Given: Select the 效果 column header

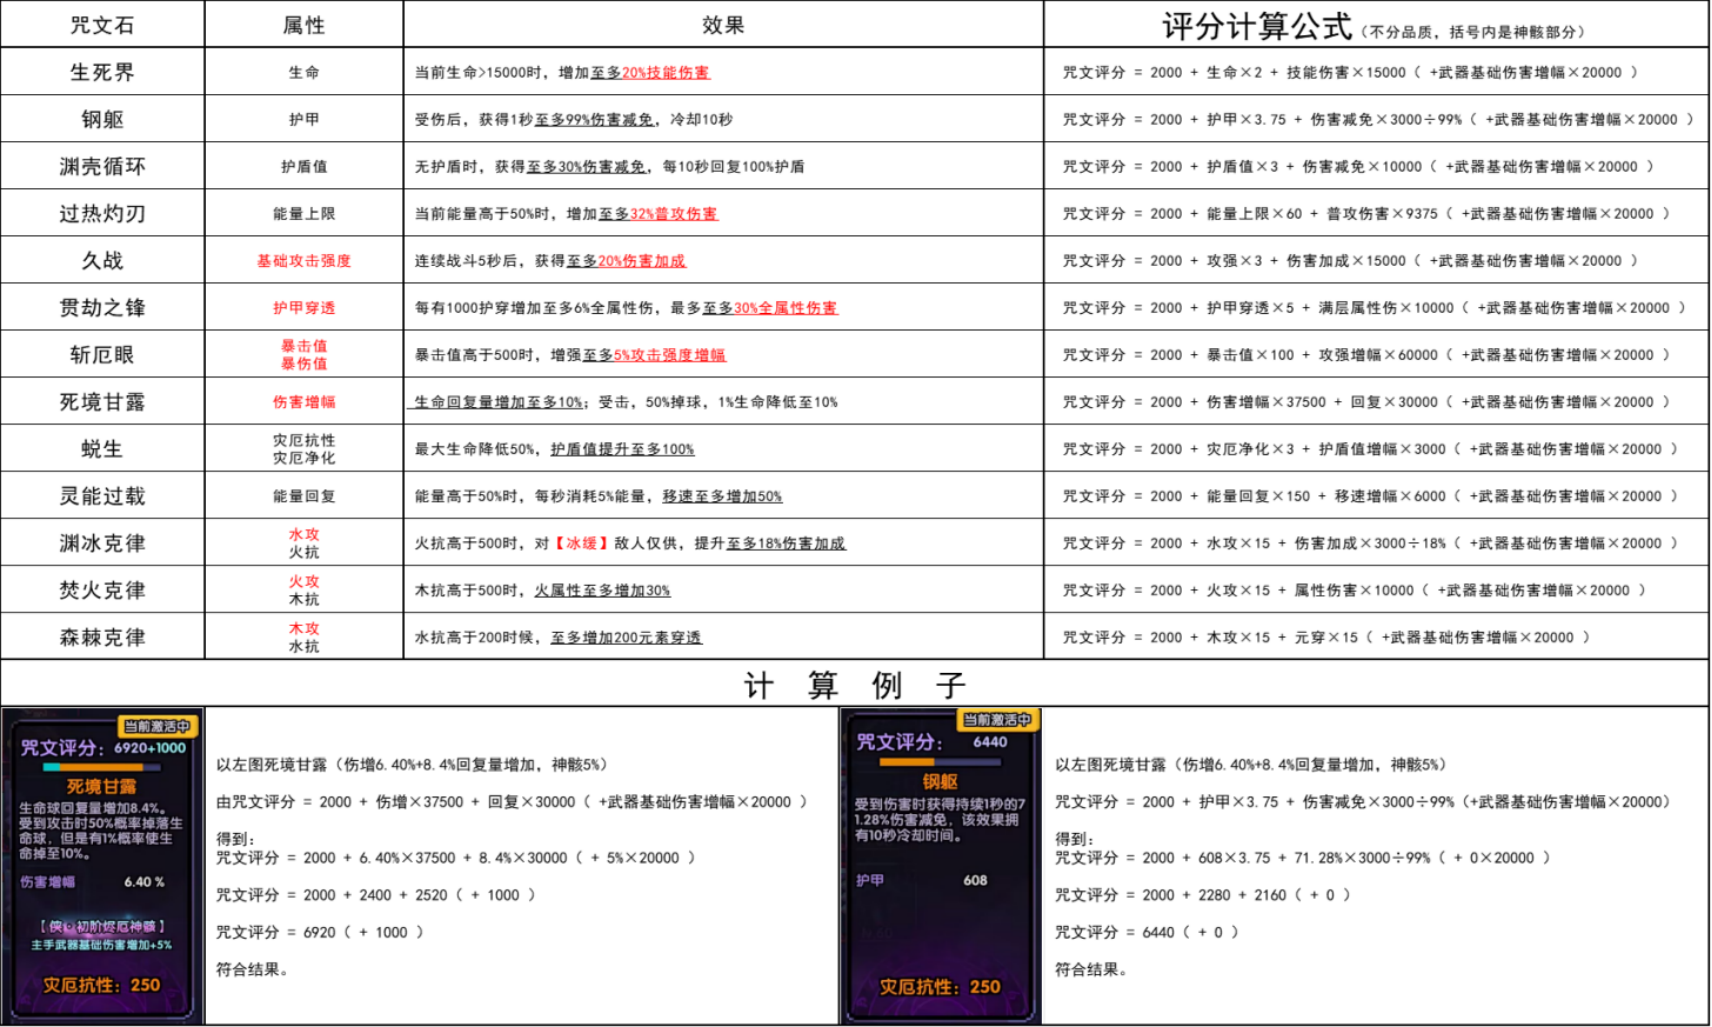Looking at the screenshot, I should pos(723,25).
